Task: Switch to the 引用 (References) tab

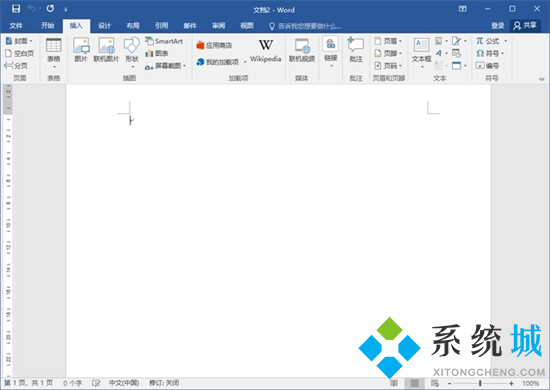Action: click(x=161, y=26)
